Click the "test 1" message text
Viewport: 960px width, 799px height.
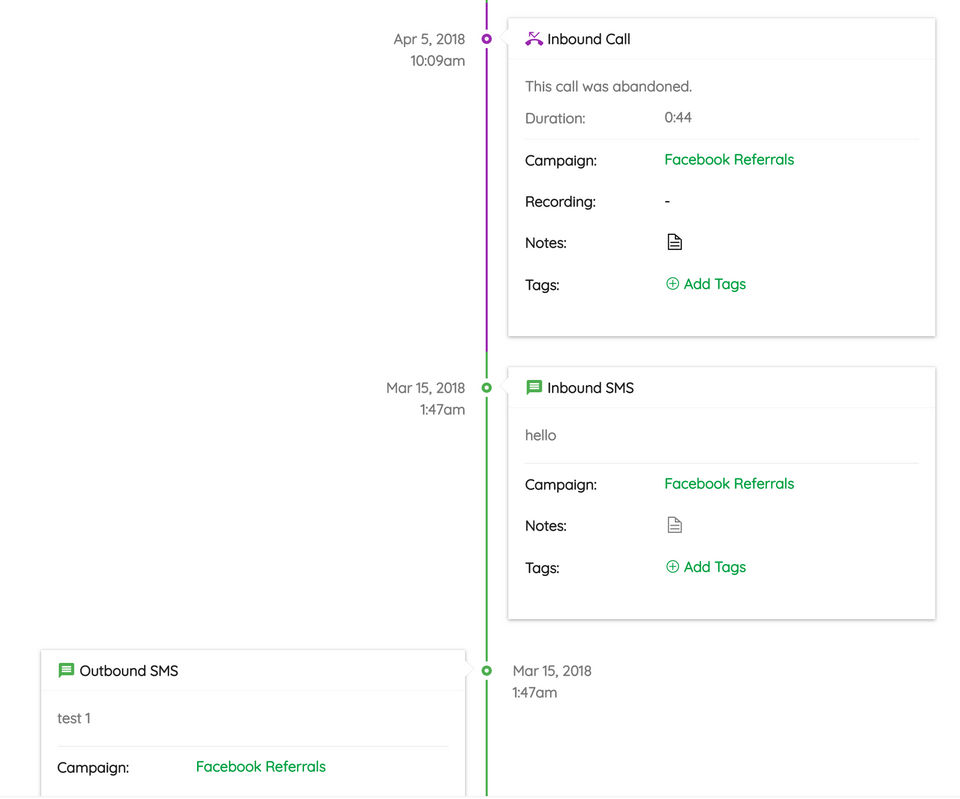point(74,718)
